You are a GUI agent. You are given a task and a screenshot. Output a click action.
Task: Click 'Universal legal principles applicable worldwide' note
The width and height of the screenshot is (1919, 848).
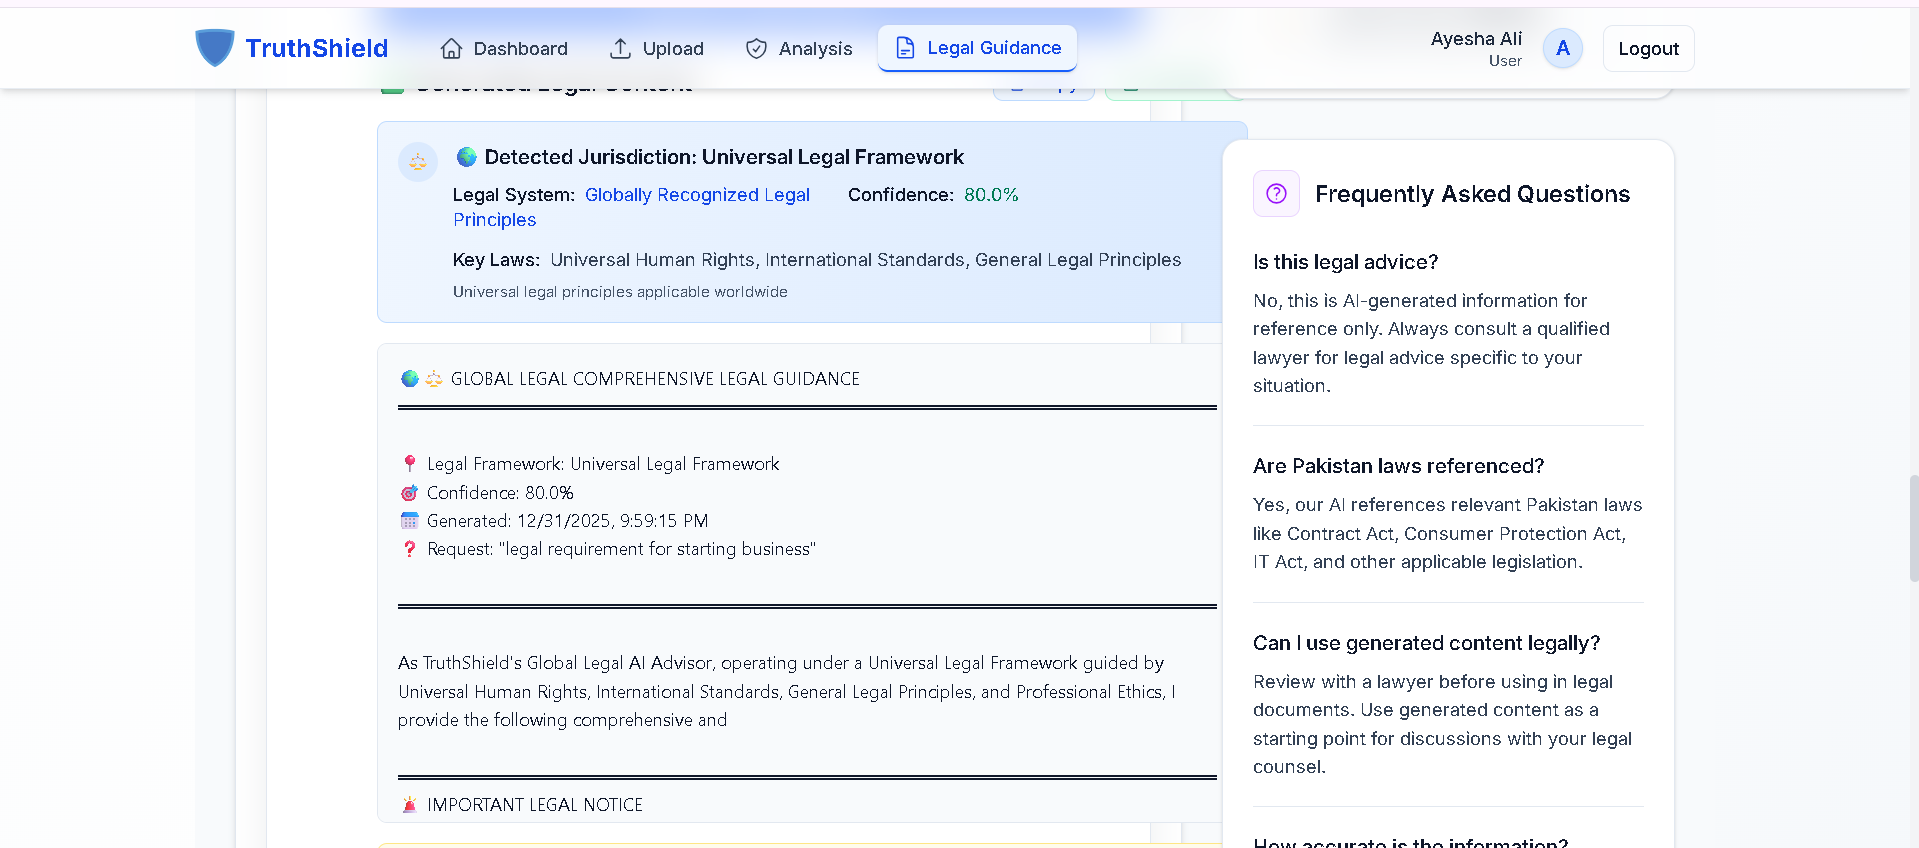[x=620, y=292]
